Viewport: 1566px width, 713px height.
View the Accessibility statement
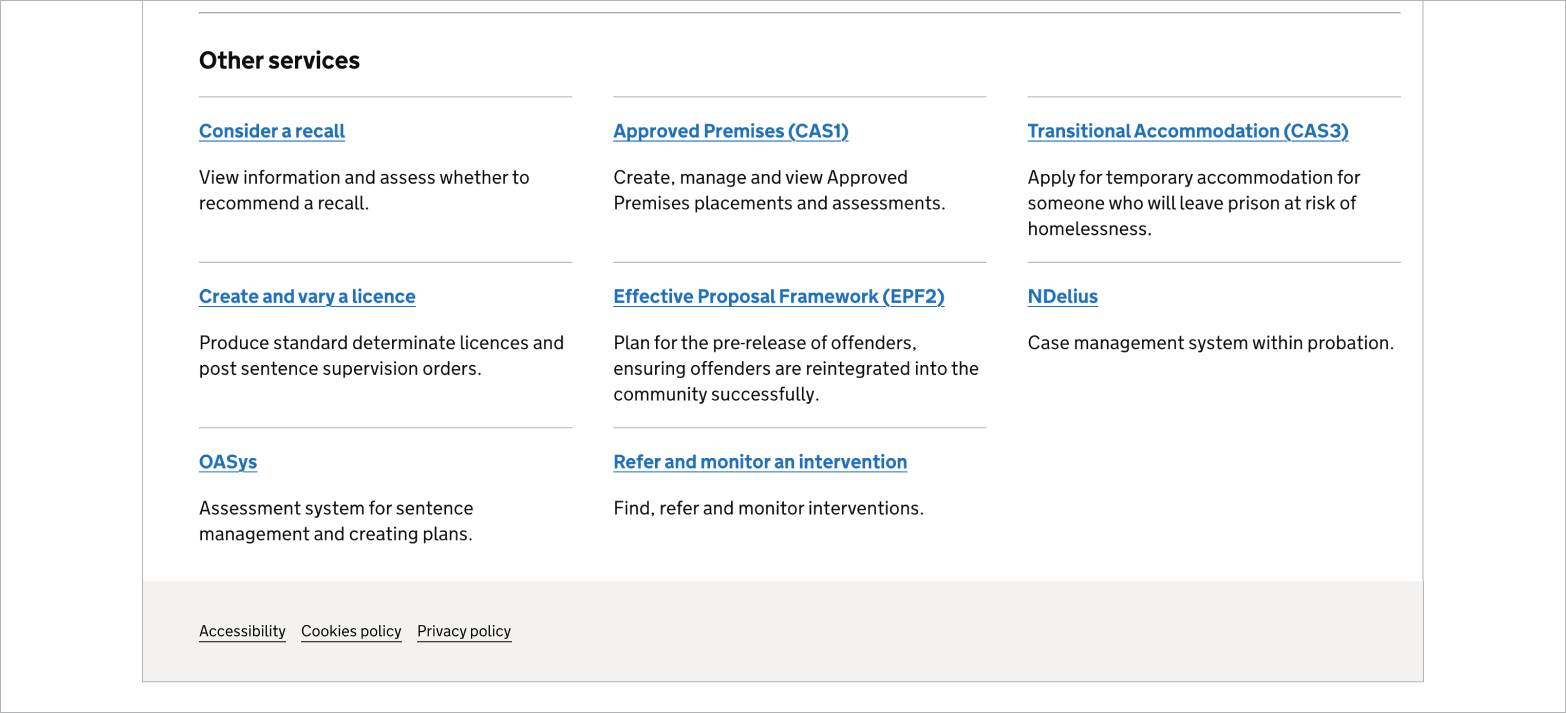(242, 631)
